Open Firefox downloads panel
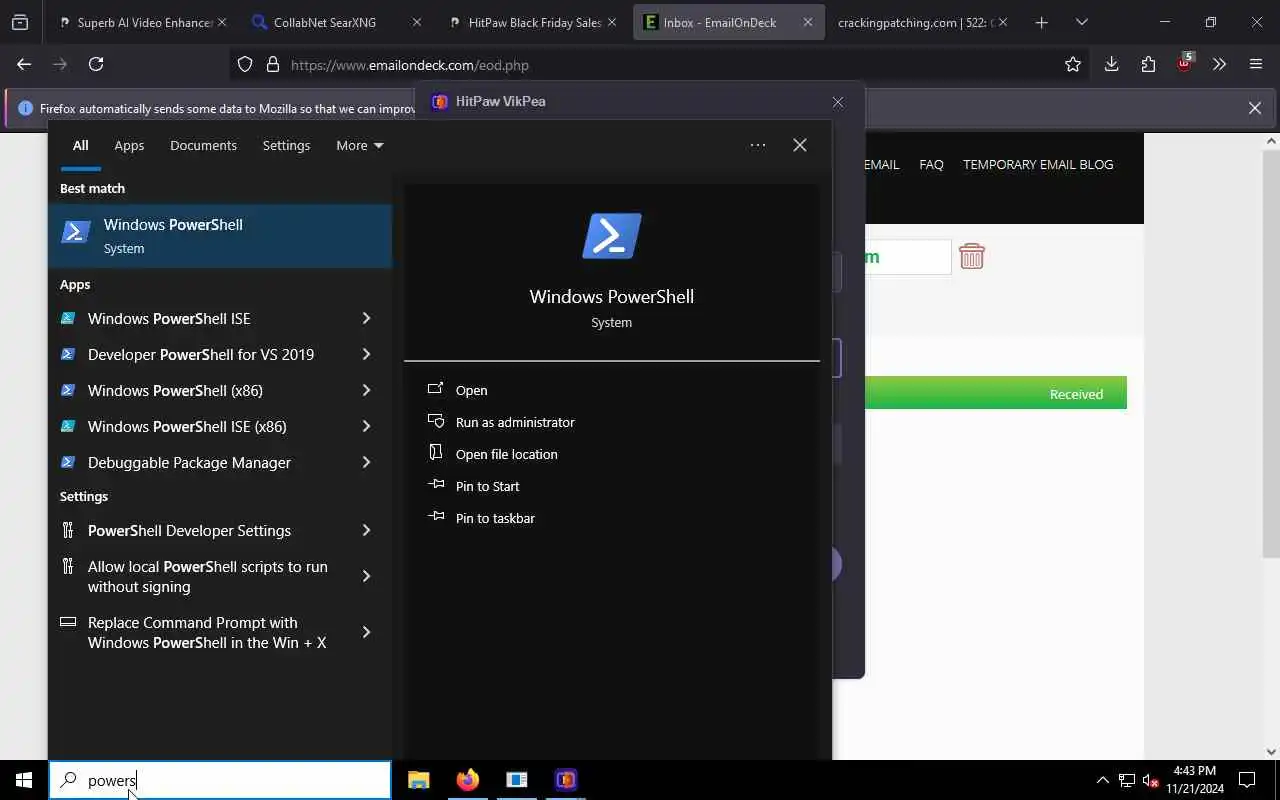This screenshot has width=1280, height=800. pos(1111,64)
